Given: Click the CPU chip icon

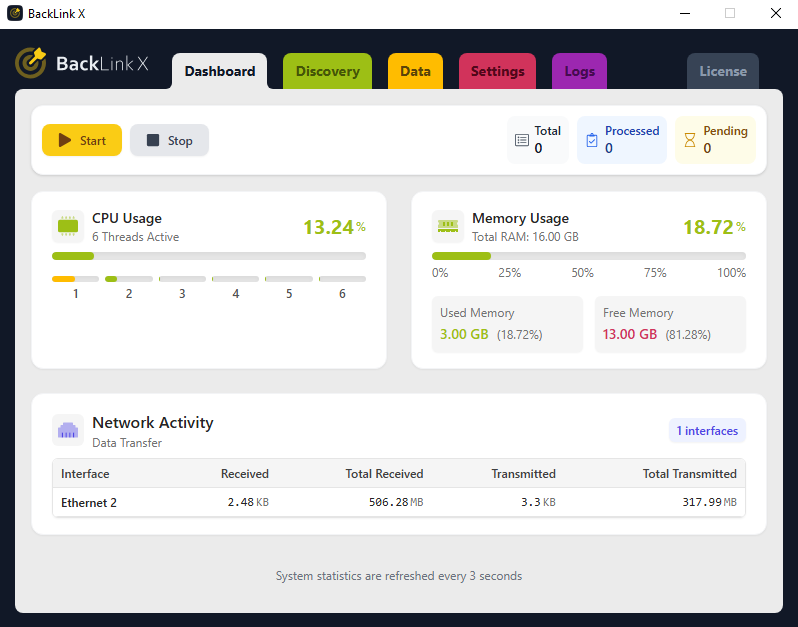Looking at the screenshot, I should tap(68, 226).
